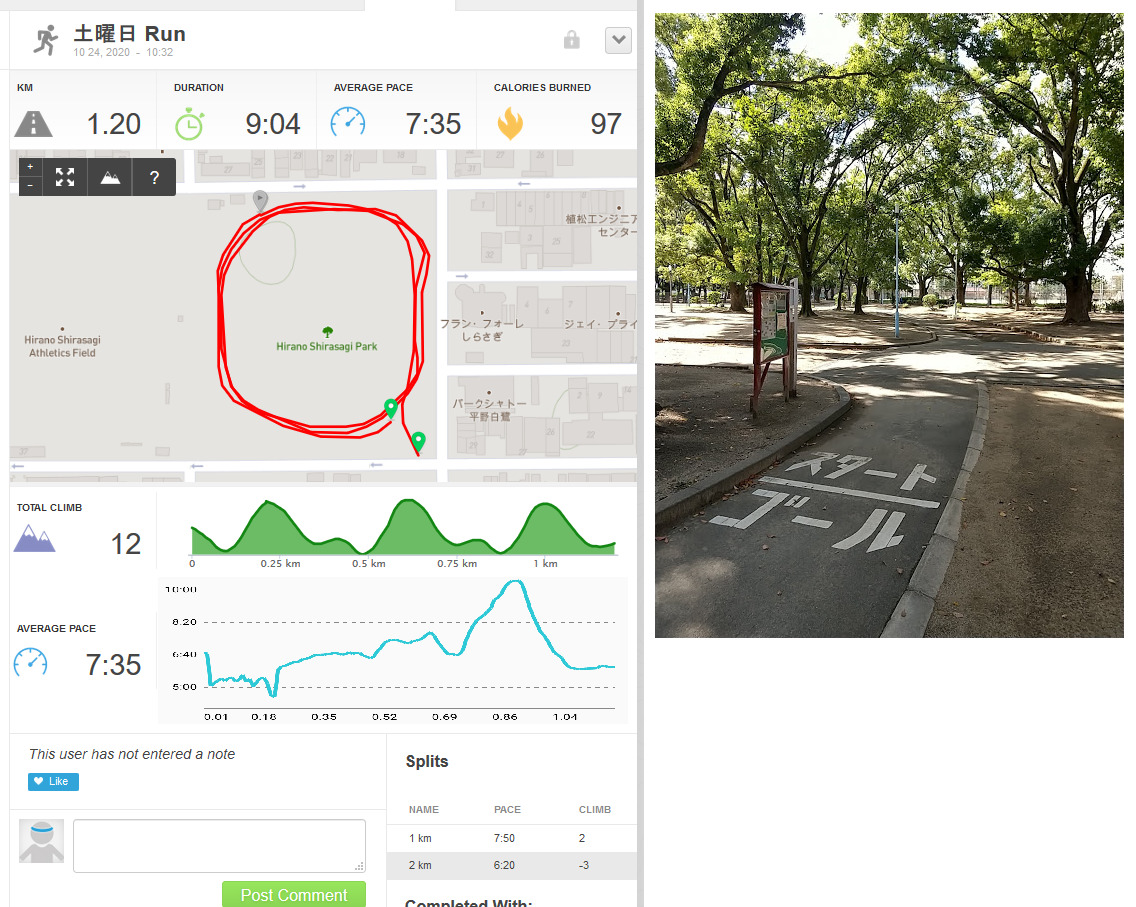Click the calories burned flame icon
The height and width of the screenshot is (907, 1136).
coord(510,123)
